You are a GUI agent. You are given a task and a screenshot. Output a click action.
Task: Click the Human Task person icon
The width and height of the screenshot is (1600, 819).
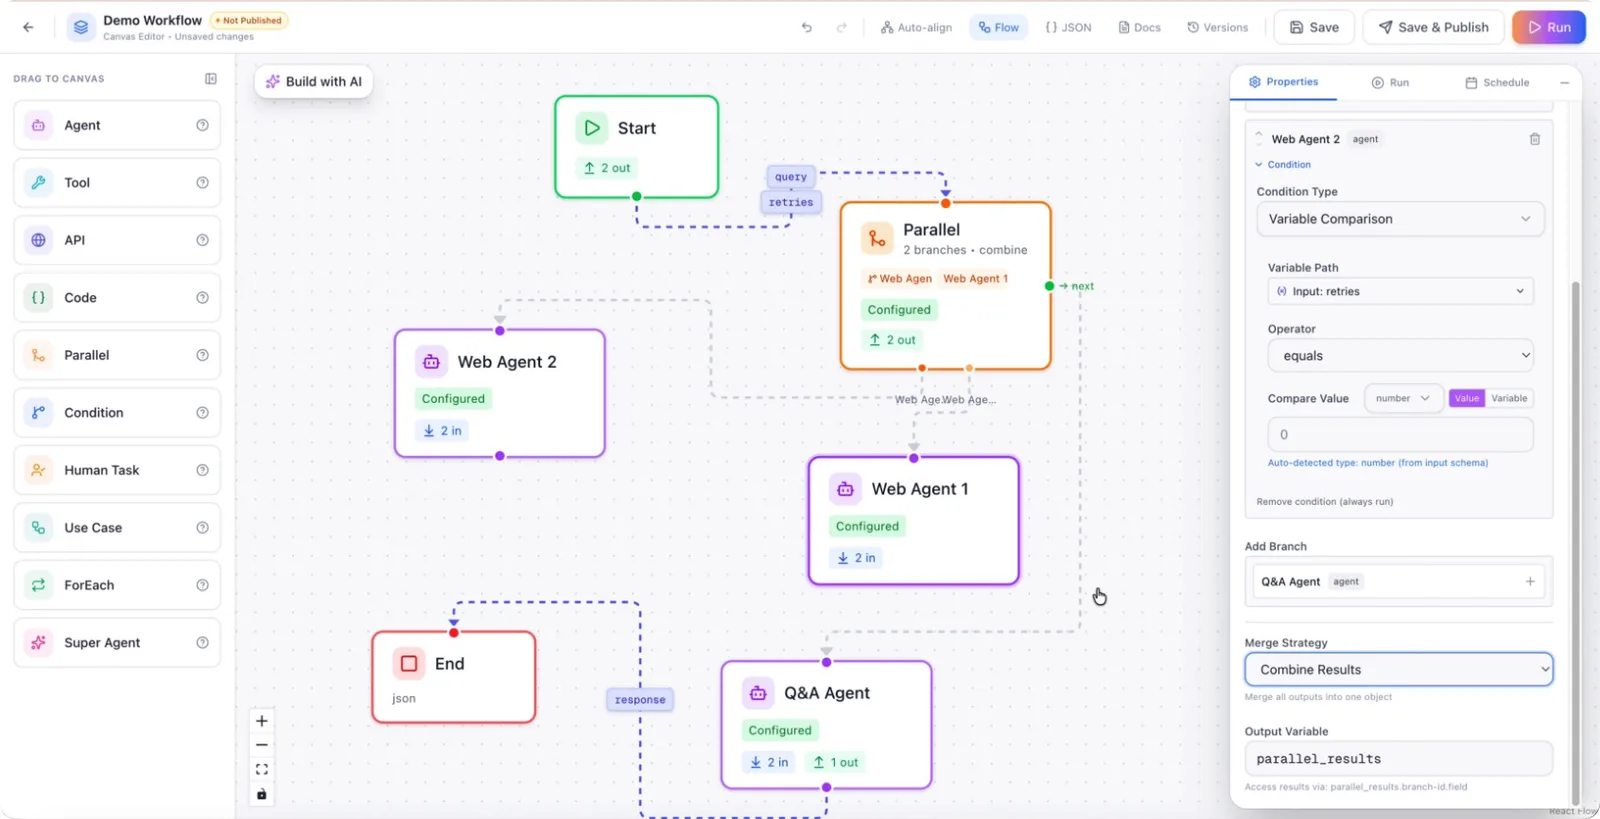[x=38, y=470]
